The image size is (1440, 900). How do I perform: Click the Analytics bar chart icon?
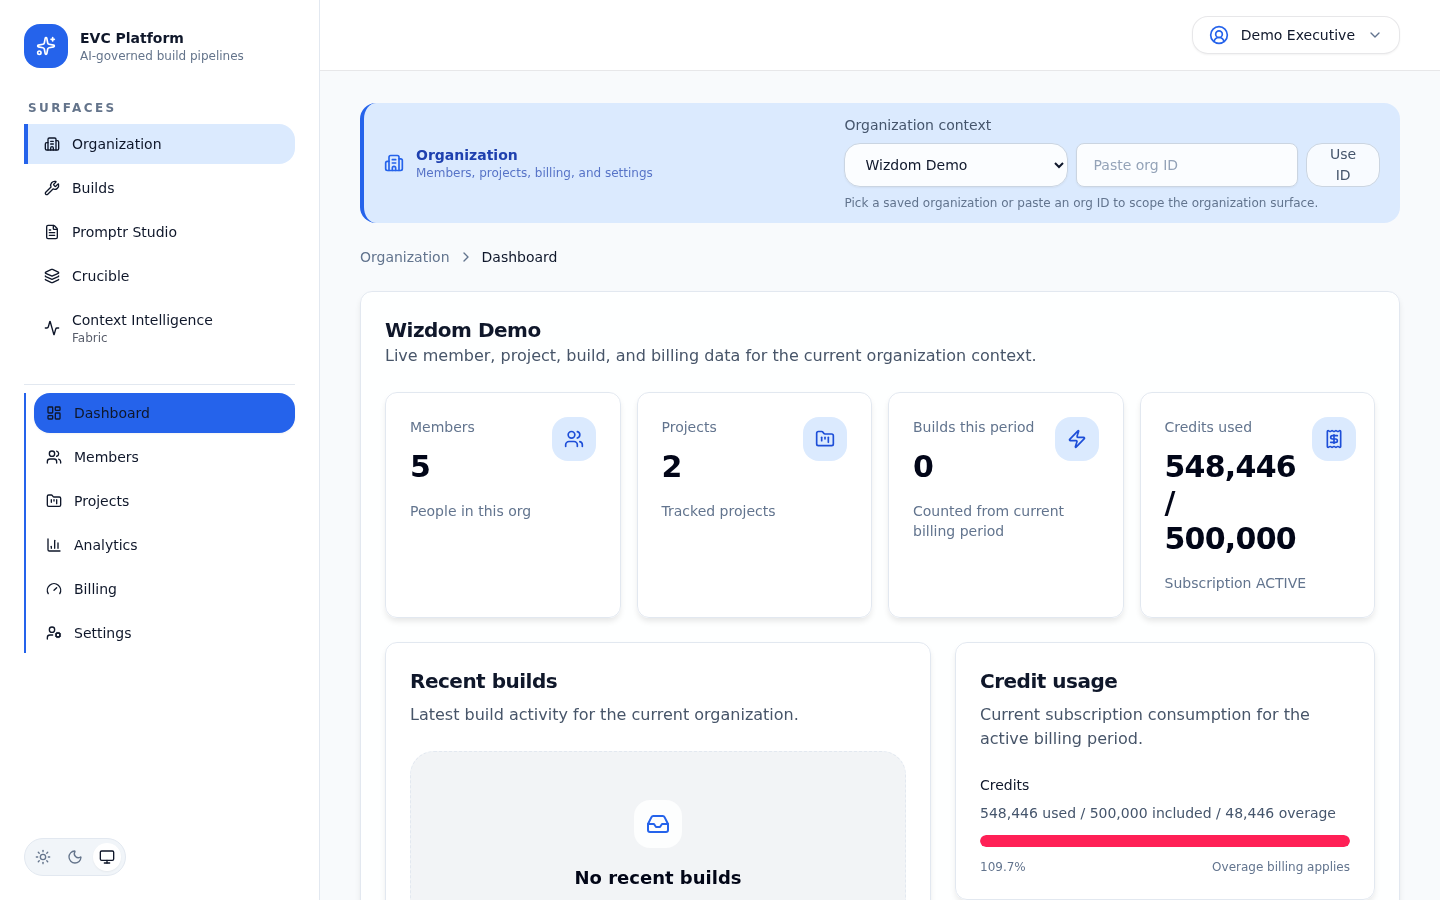53,544
